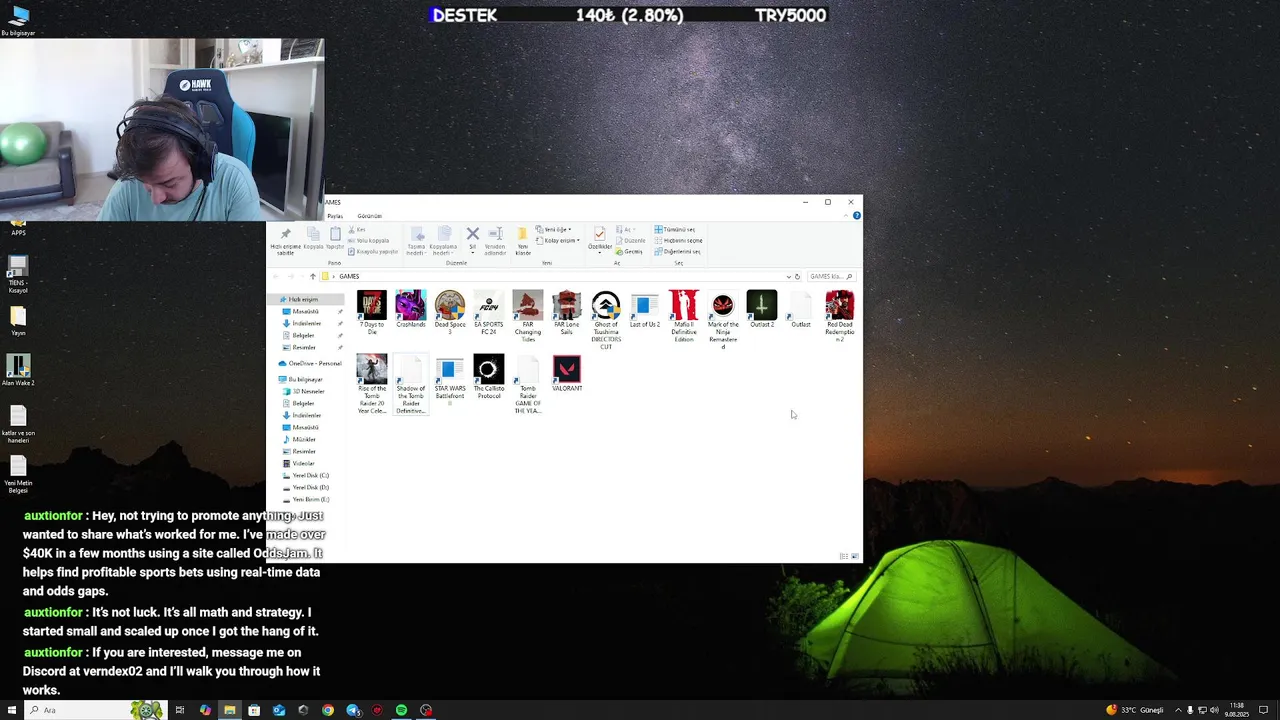
Task: Click Yolu kopyala command
Action: pos(369,241)
